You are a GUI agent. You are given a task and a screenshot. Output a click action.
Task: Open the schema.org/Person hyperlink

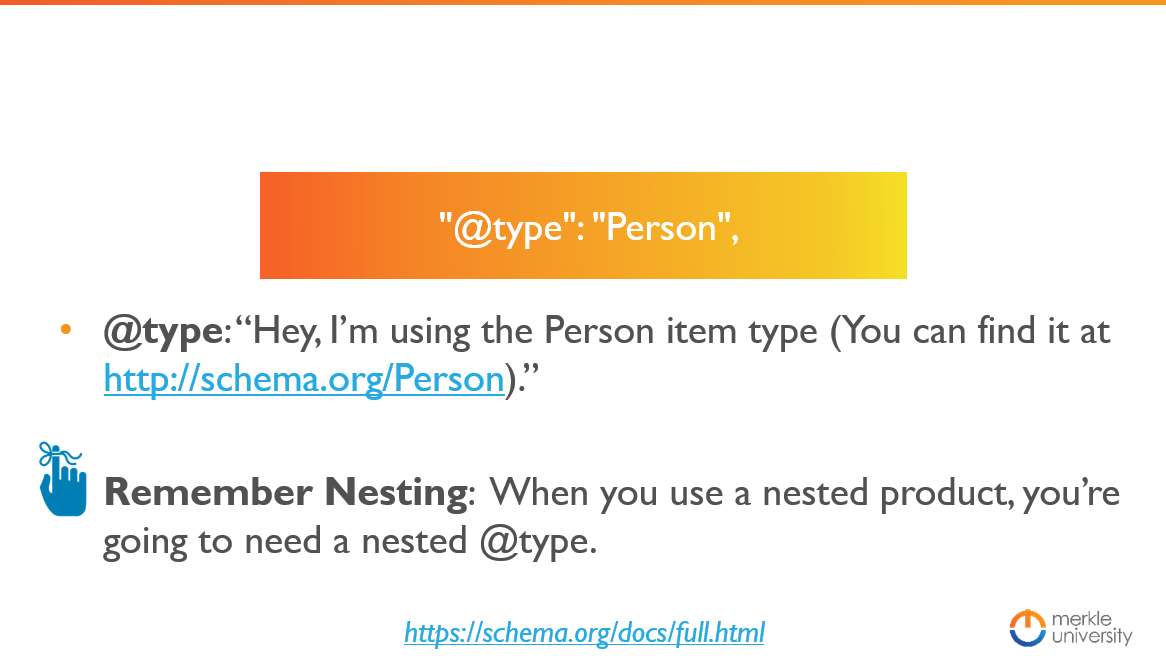(304, 379)
